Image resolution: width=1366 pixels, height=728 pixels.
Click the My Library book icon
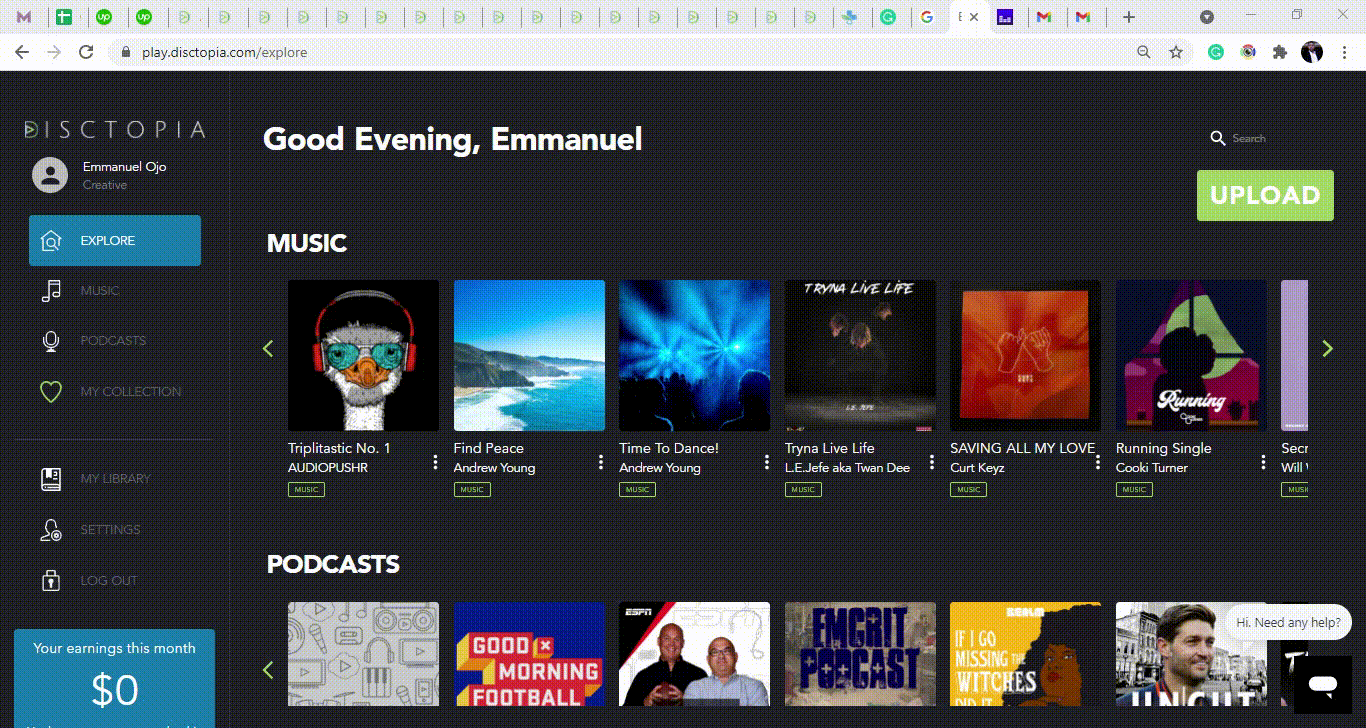pos(51,479)
